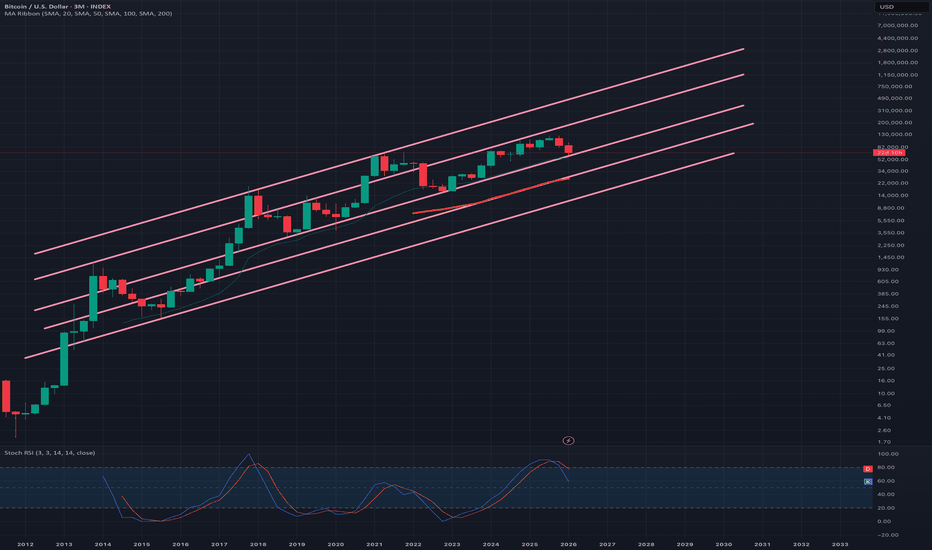Image resolution: width=932 pixels, height=550 pixels.
Task: Open the Bitcoin / U.S. Dollar symbol title
Action: pos(58,6)
